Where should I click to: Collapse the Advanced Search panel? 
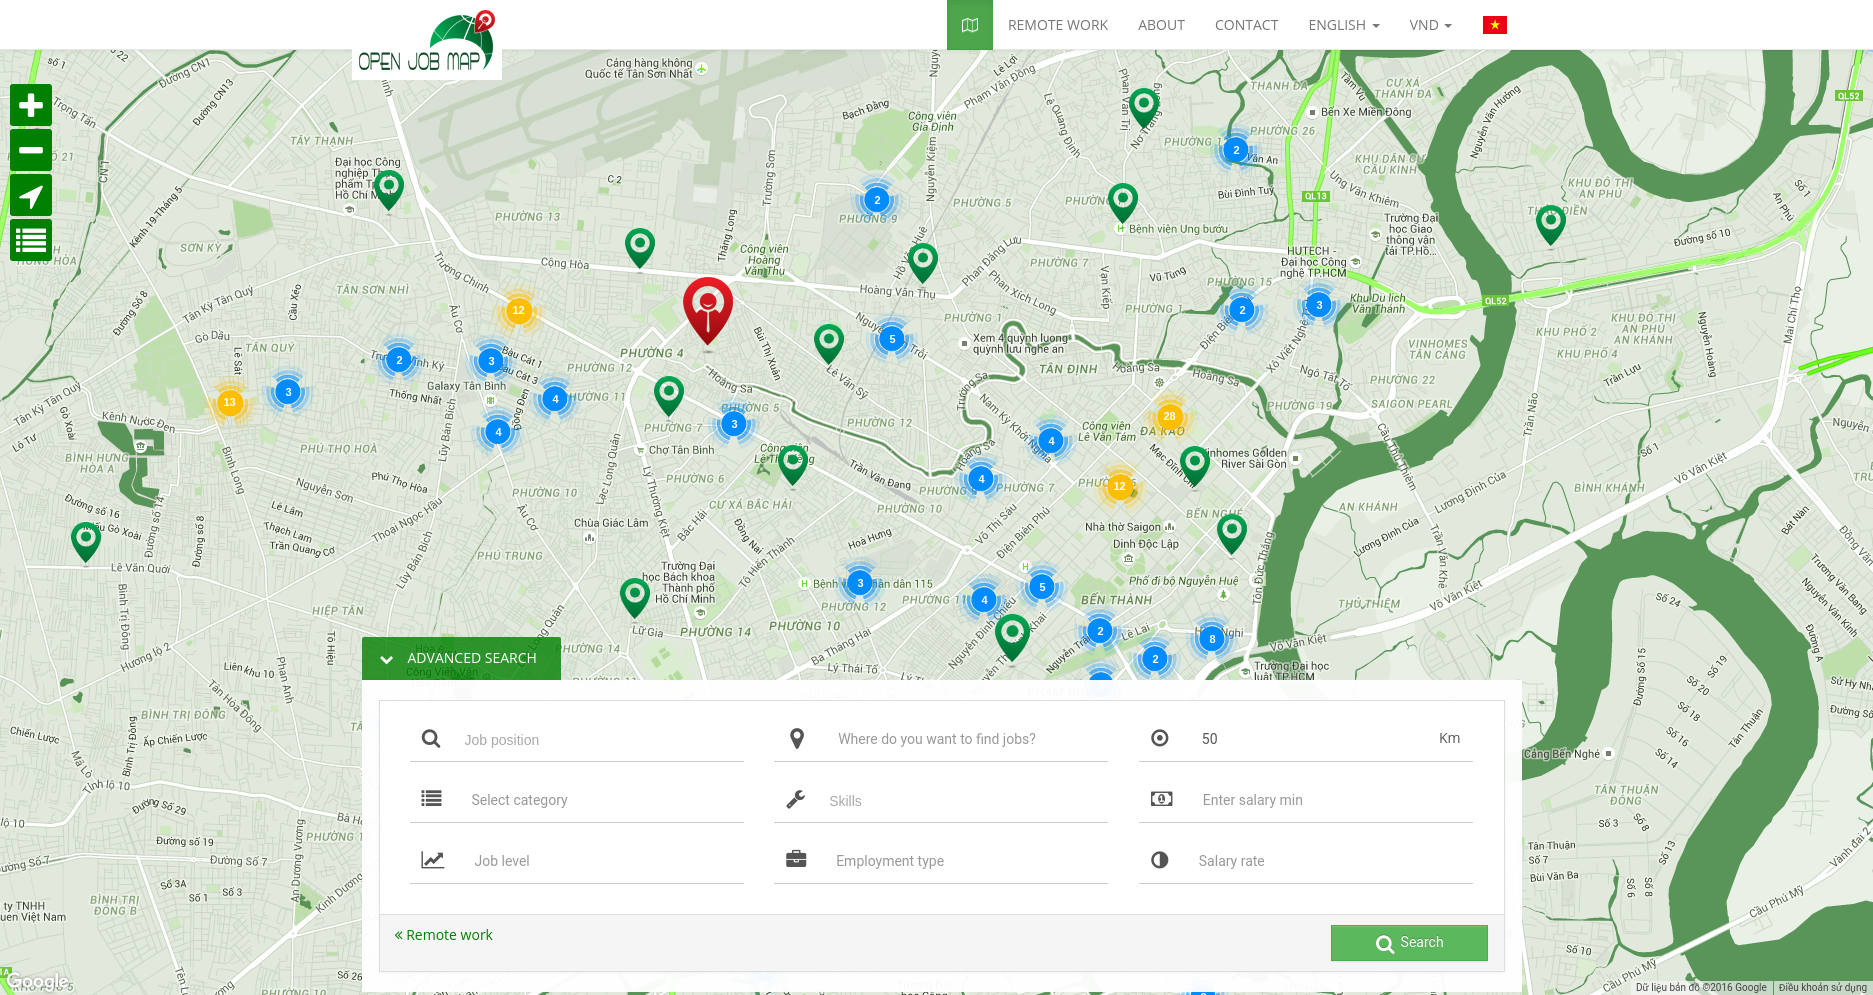tap(461, 658)
